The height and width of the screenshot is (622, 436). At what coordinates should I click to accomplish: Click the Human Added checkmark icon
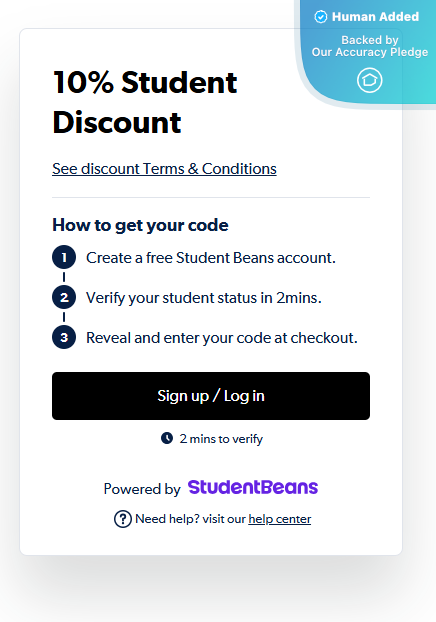(321, 17)
